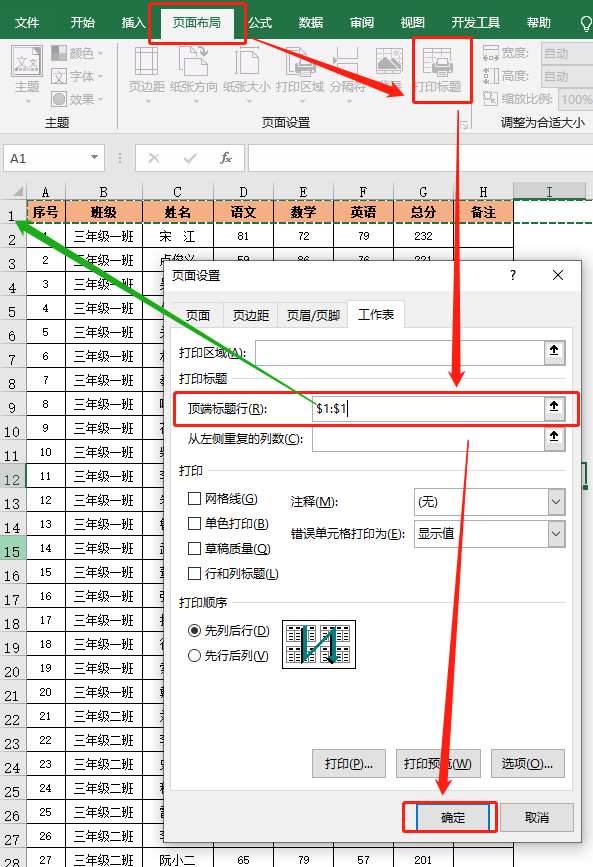
Task: Click the lightbulb tell-me icon
Action: click(x=585, y=23)
